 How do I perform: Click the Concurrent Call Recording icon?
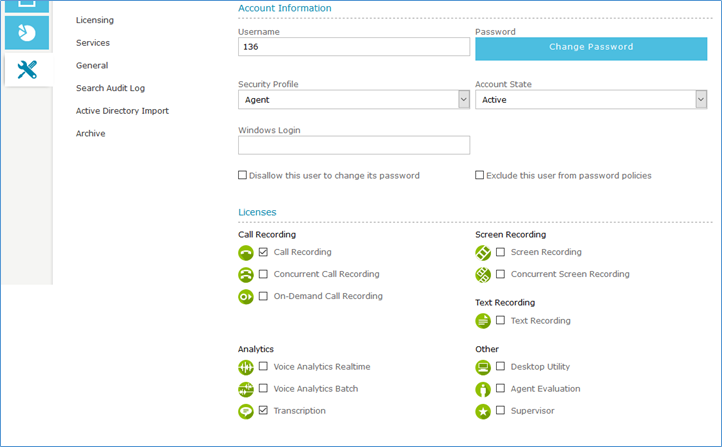(246, 274)
